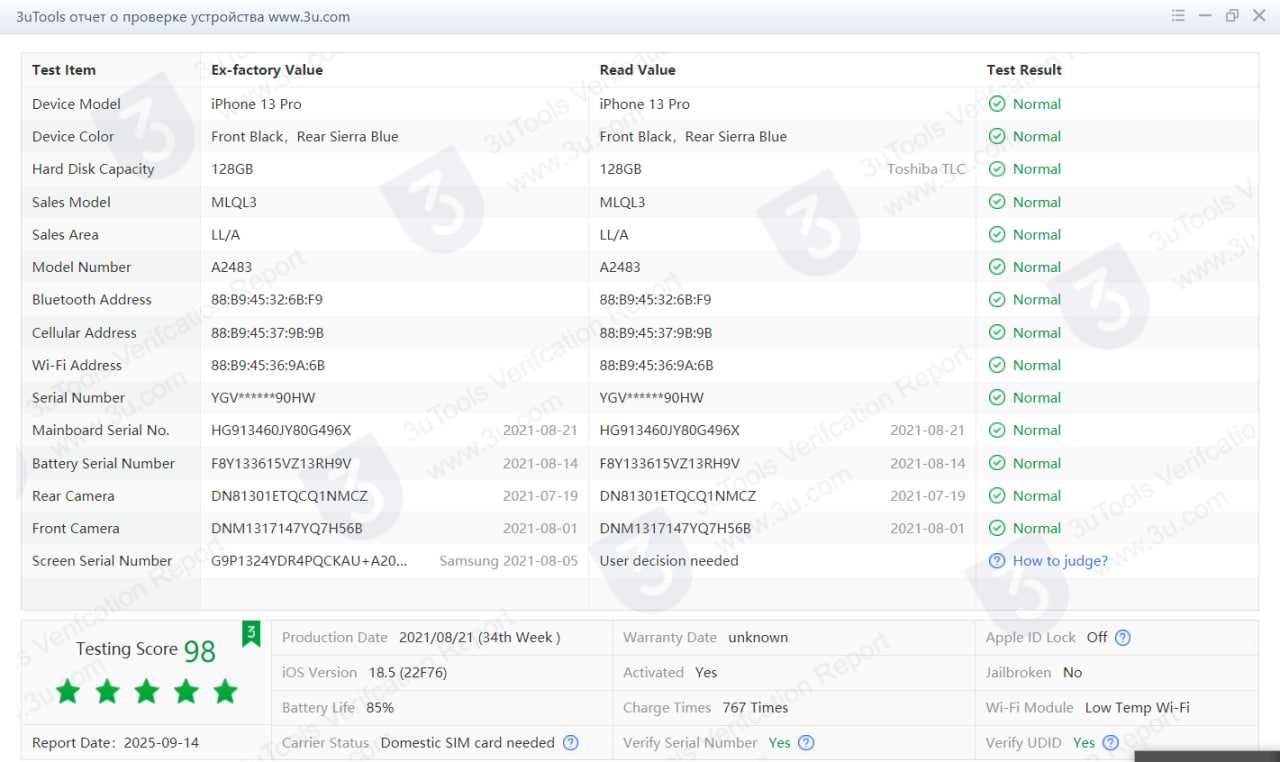Click the Test Item column header
Viewport: 1280px width, 762px height.
pos(64,70)
